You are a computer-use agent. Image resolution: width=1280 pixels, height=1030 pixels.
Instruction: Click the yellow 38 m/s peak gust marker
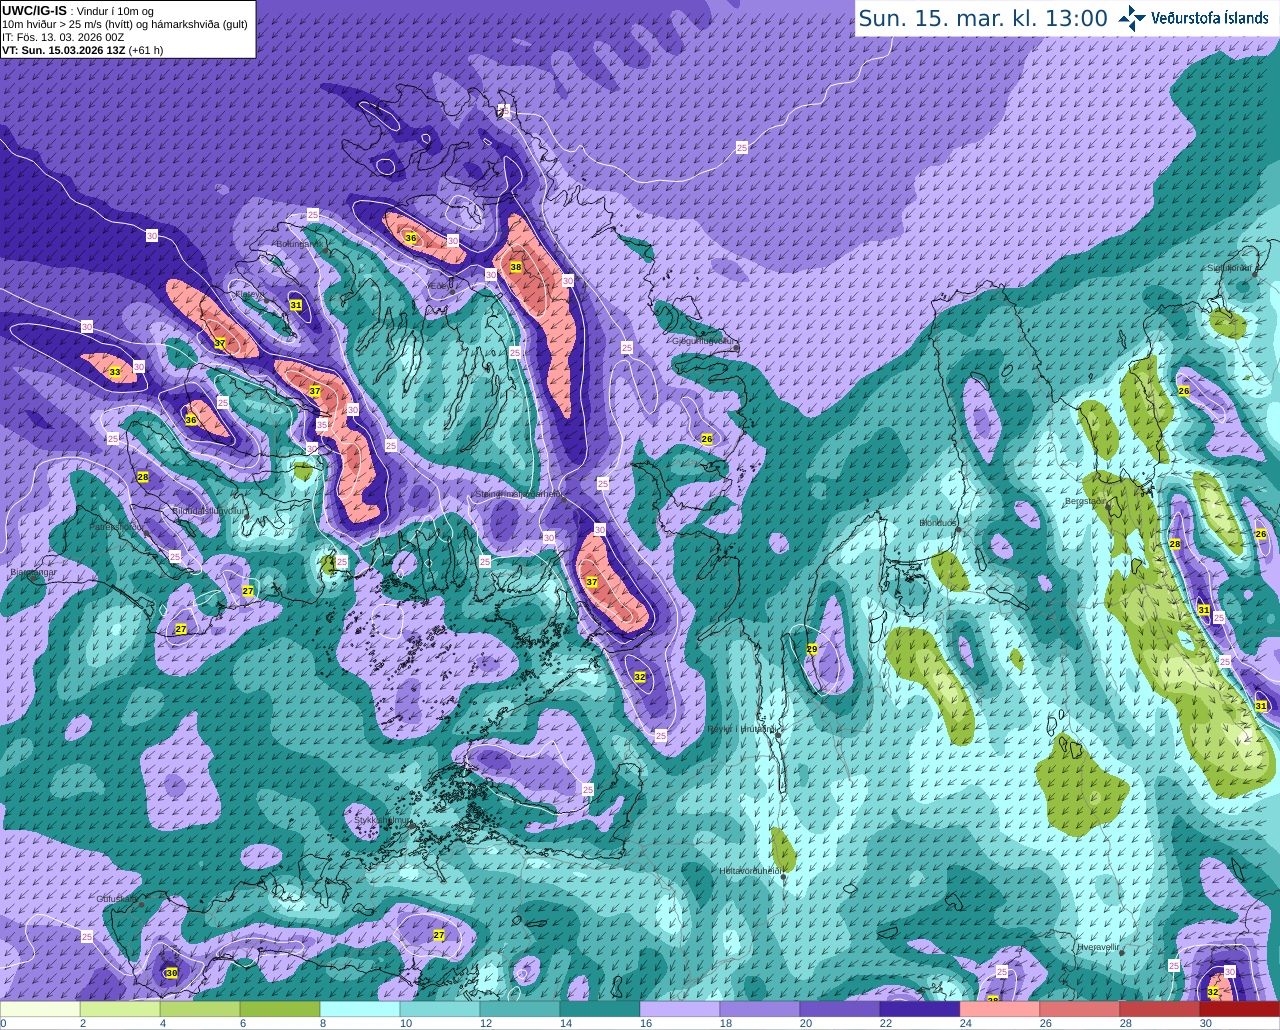pyautogui.click(x=516, y=267)
